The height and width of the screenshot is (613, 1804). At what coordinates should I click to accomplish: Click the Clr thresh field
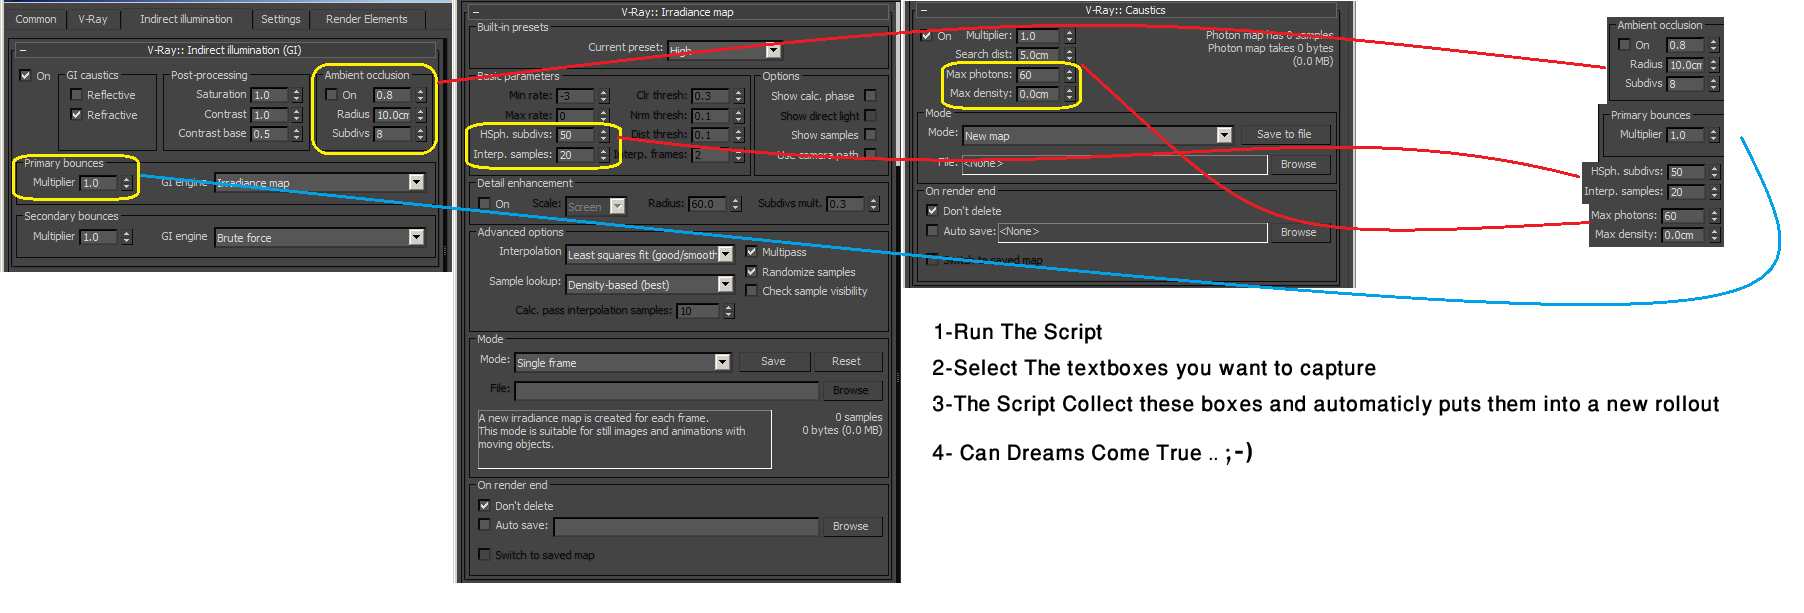point(711,96)
